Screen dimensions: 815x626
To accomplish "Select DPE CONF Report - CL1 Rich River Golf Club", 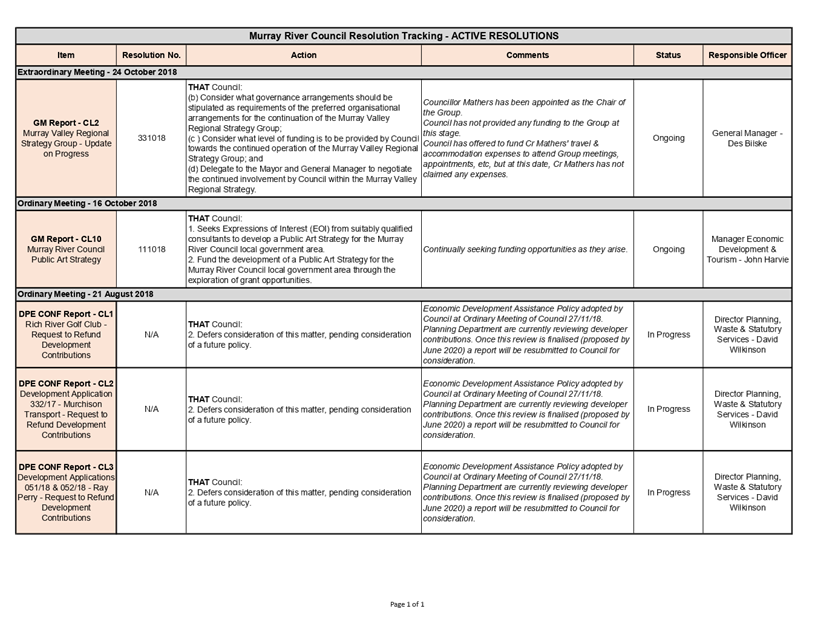I will point(66,334).
